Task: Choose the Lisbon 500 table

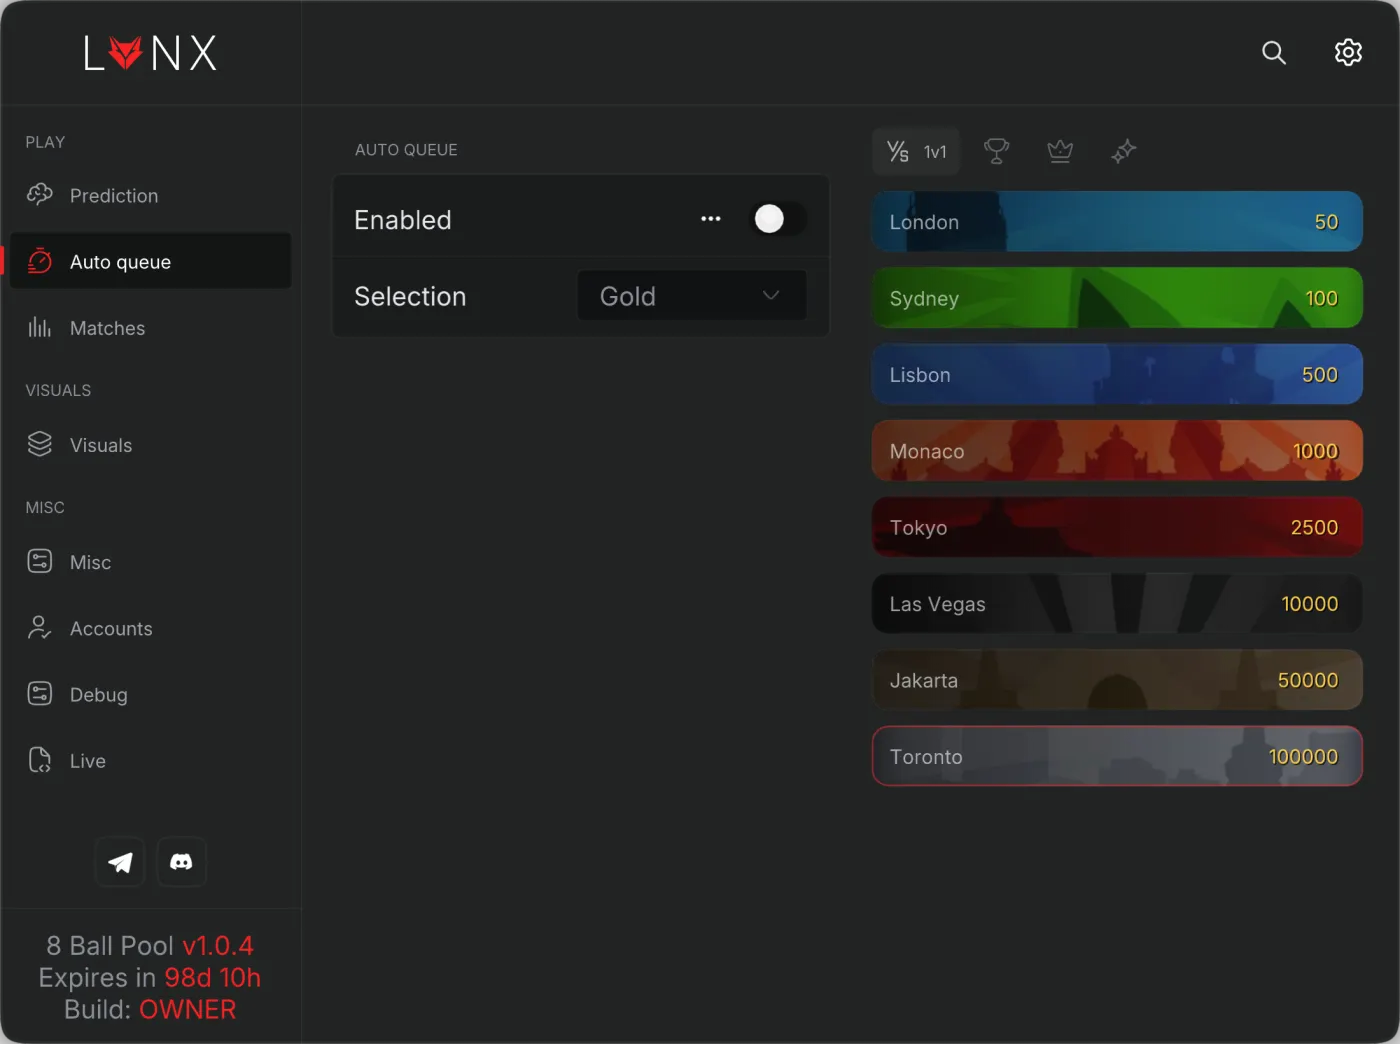Action: point(1117,374)
